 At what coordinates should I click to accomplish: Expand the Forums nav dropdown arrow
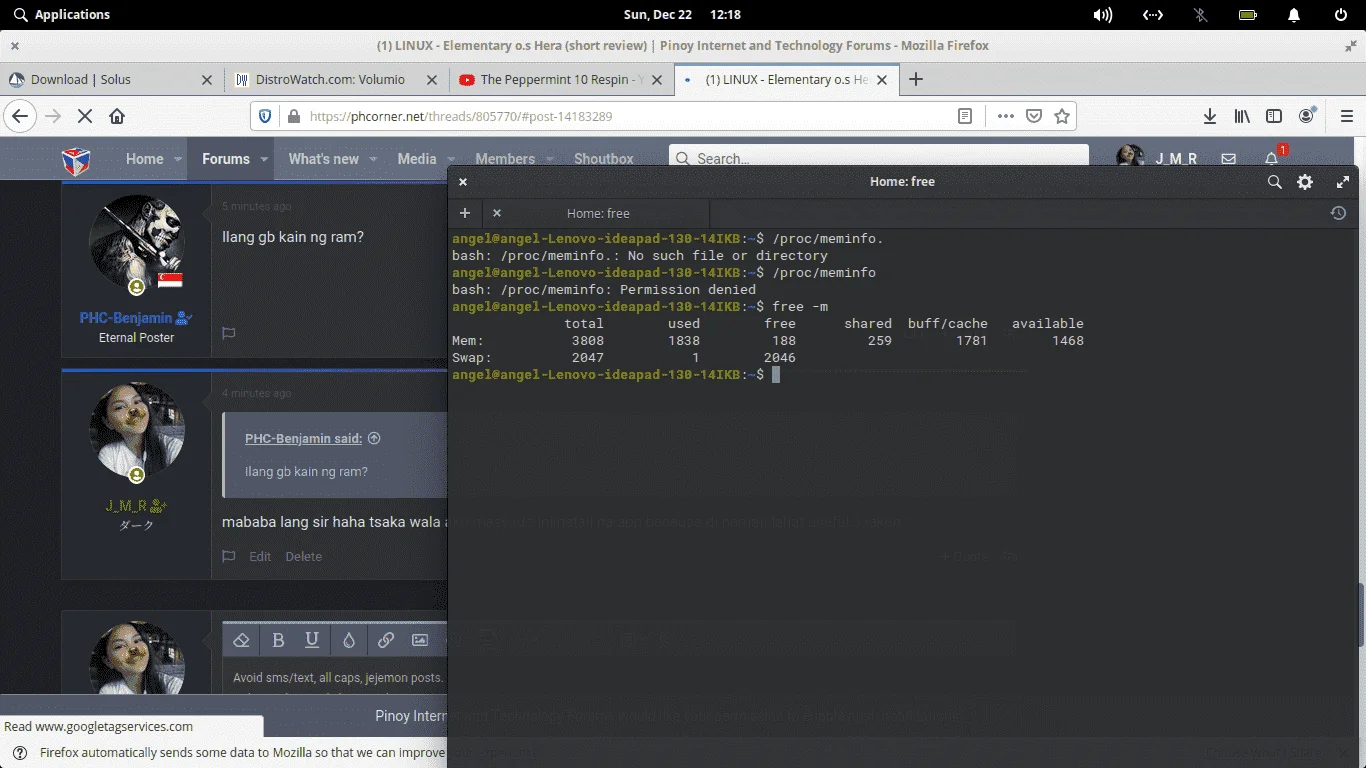click(x=264, y=159)
